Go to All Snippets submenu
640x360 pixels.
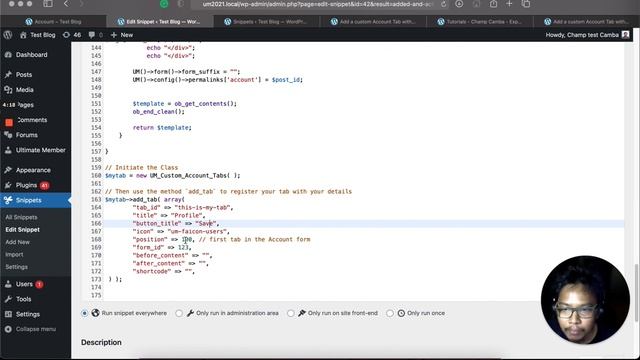[21, 218]
